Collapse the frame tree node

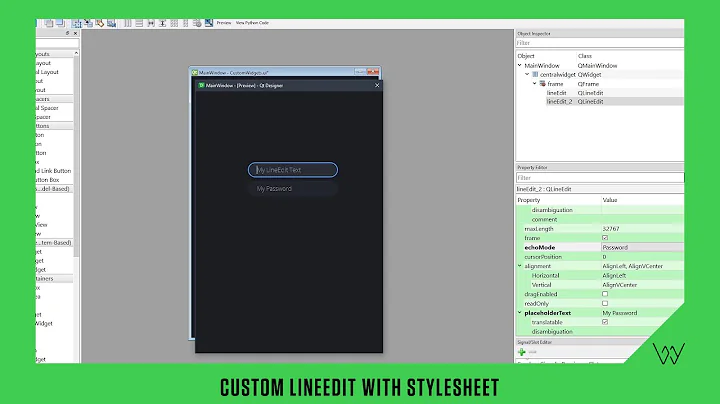[x=534, y=84]
